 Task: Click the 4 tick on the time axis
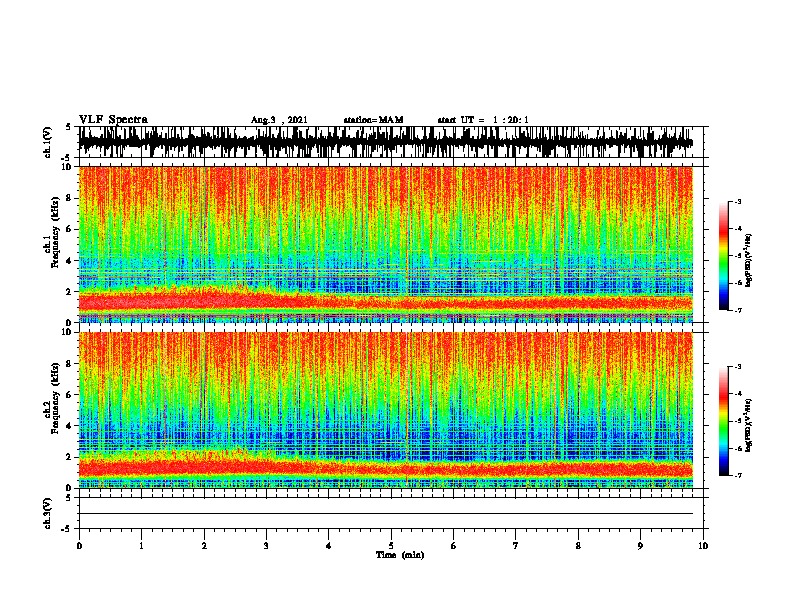click(329, 546)
